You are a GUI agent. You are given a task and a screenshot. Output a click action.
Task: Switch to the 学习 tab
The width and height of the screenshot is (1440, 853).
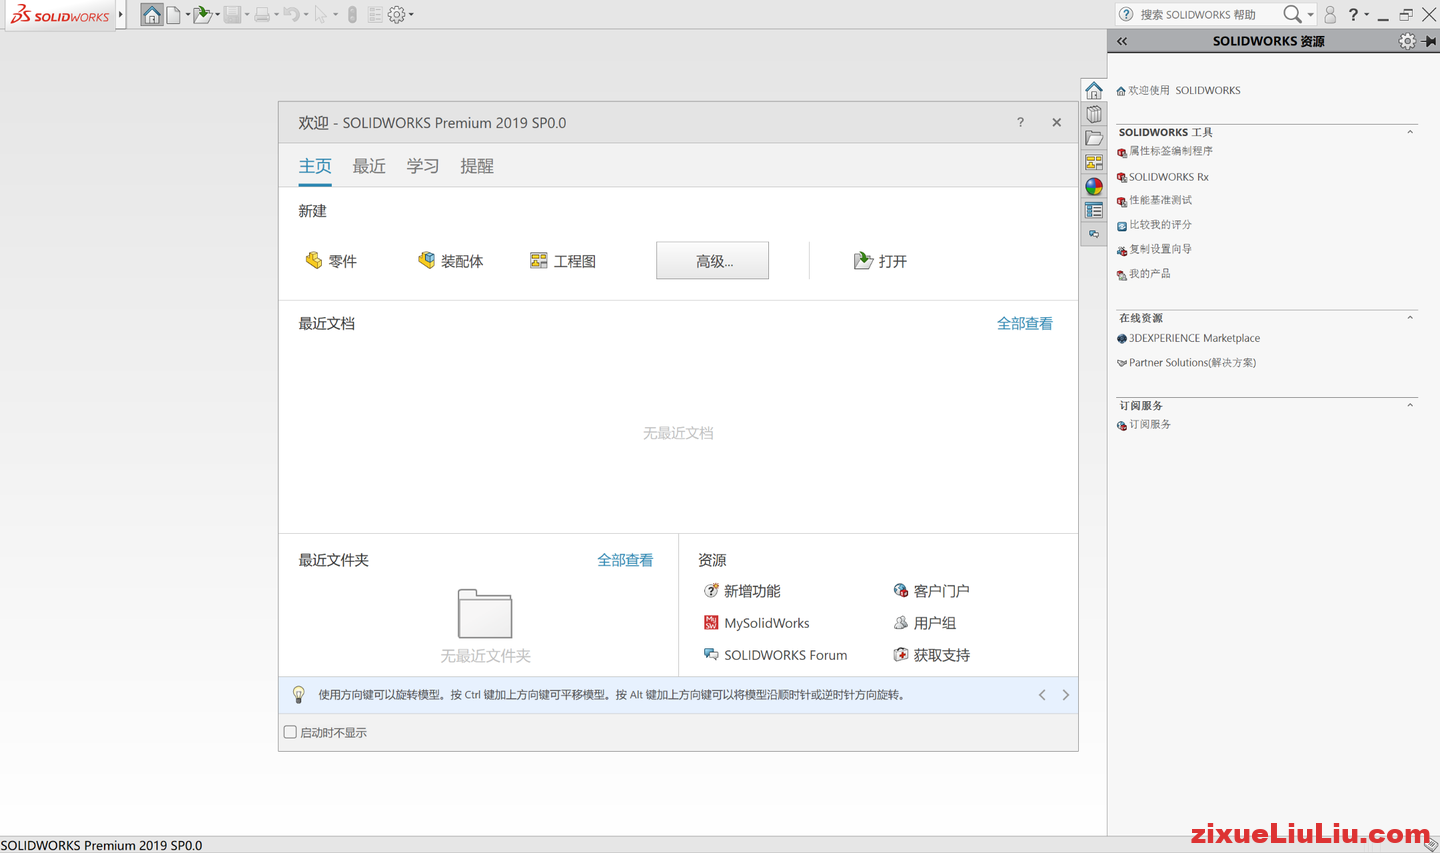(x=422, y=166)
